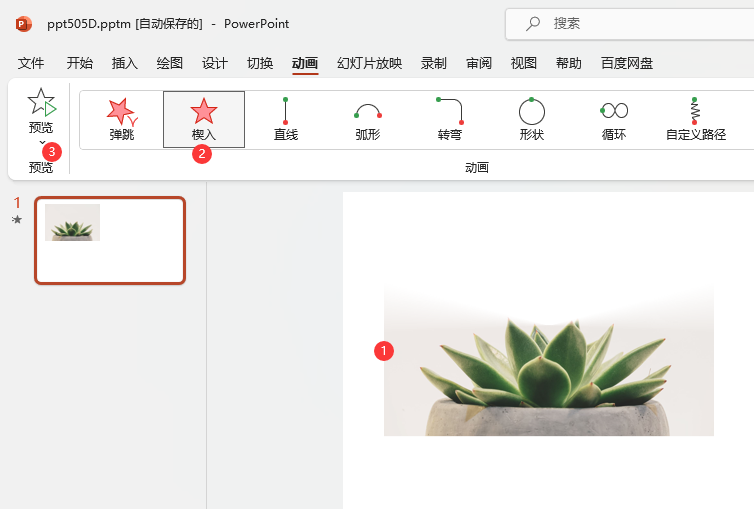Click the slide number 1 label

click(x=17, y=203)
